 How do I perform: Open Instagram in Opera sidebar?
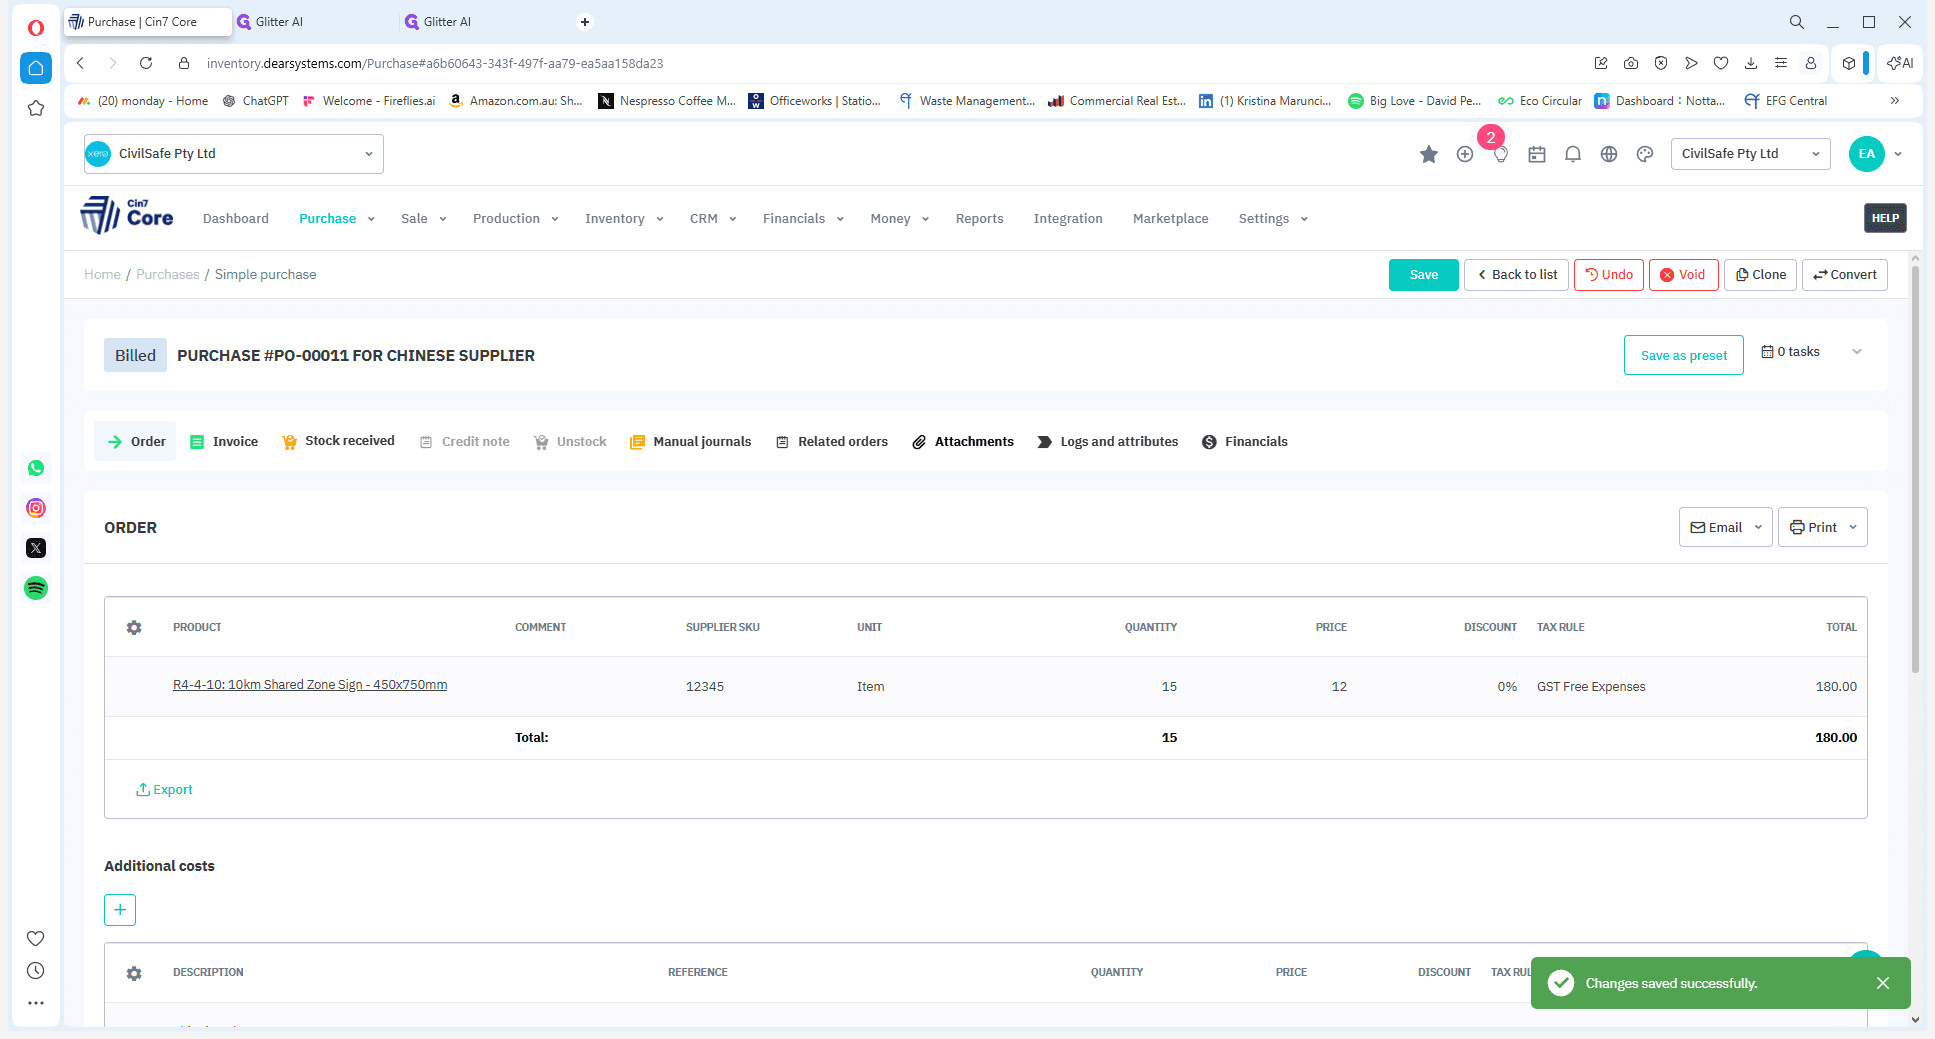(36, 508)
